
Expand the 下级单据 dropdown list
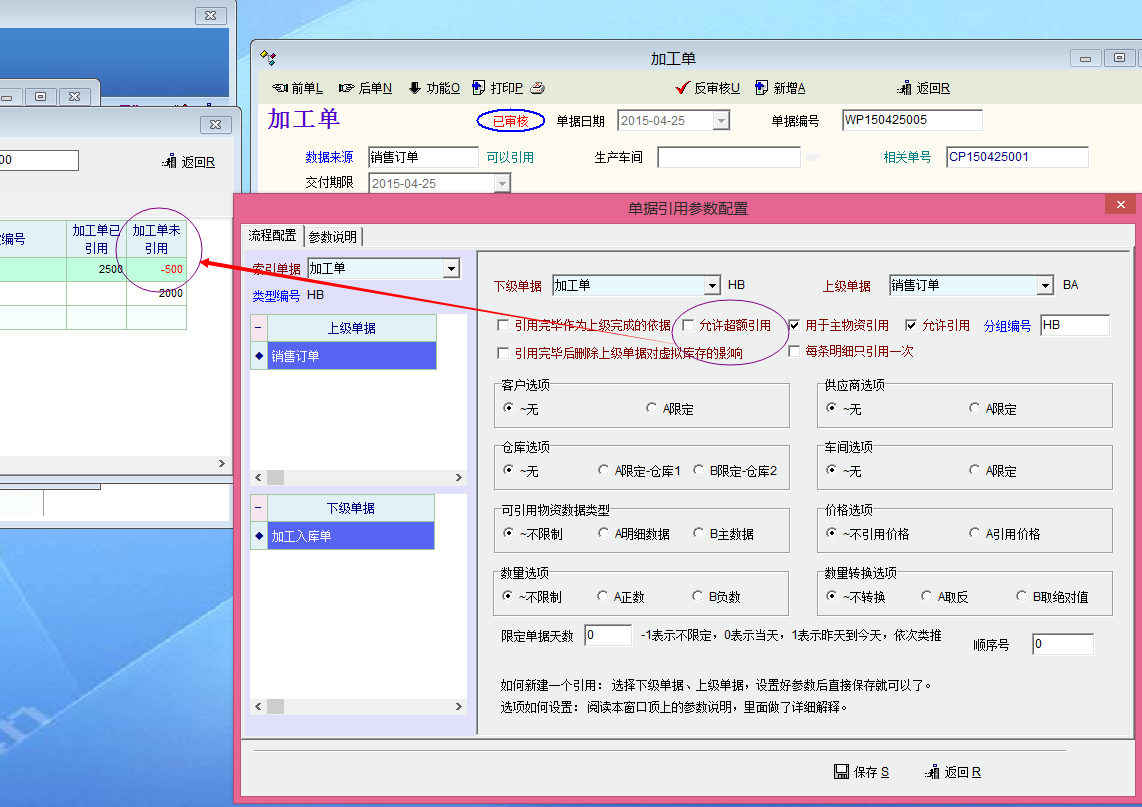pos(711,285)
